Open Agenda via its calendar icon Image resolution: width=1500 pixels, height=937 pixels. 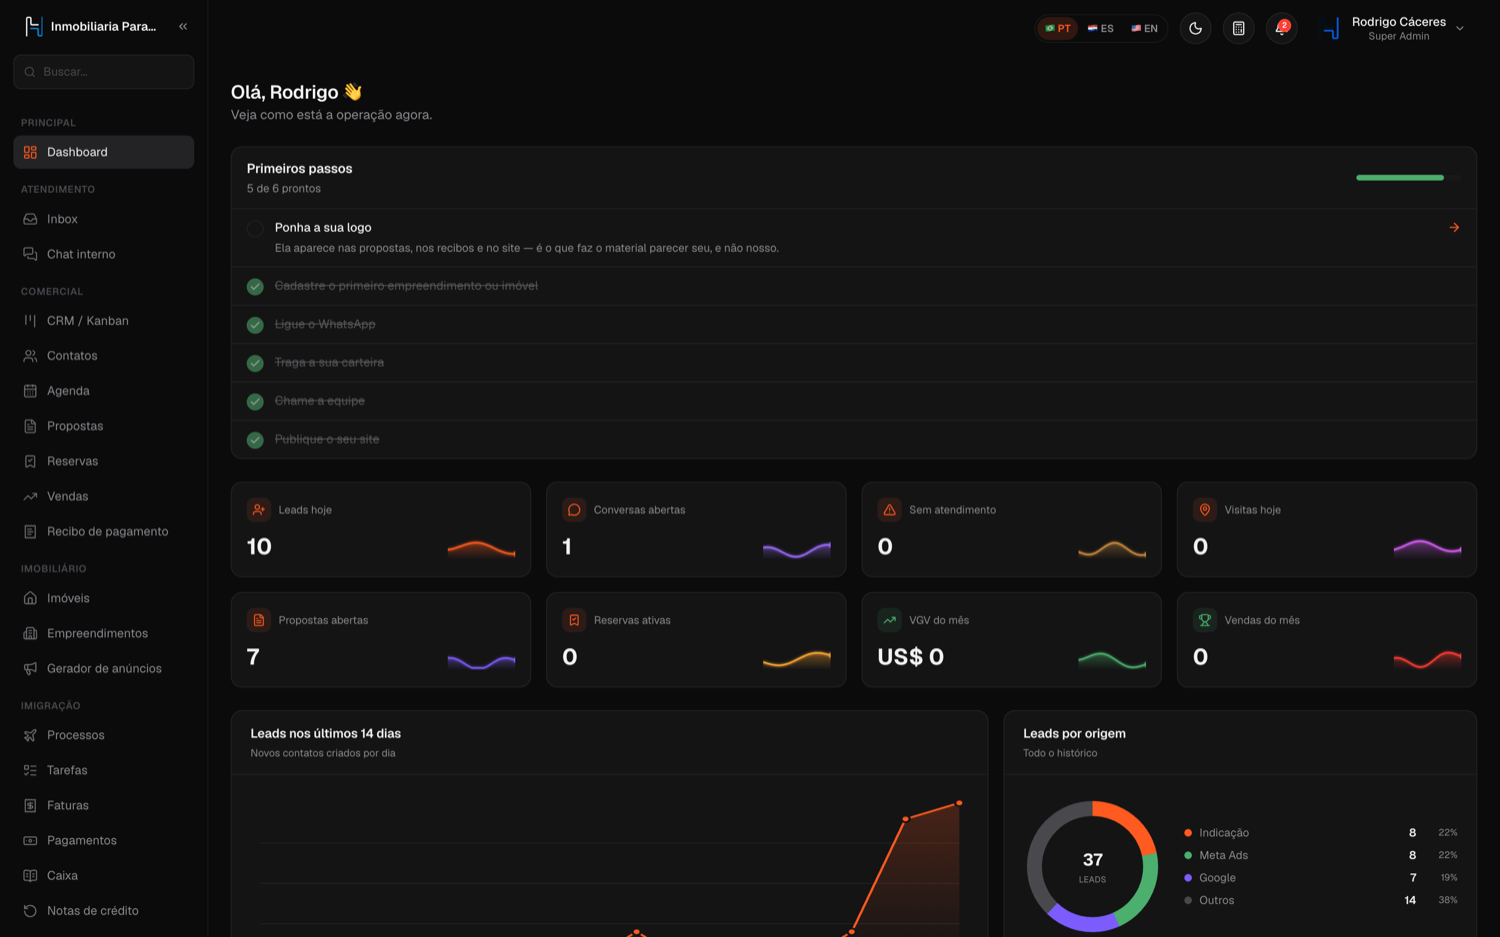[30, 391]
